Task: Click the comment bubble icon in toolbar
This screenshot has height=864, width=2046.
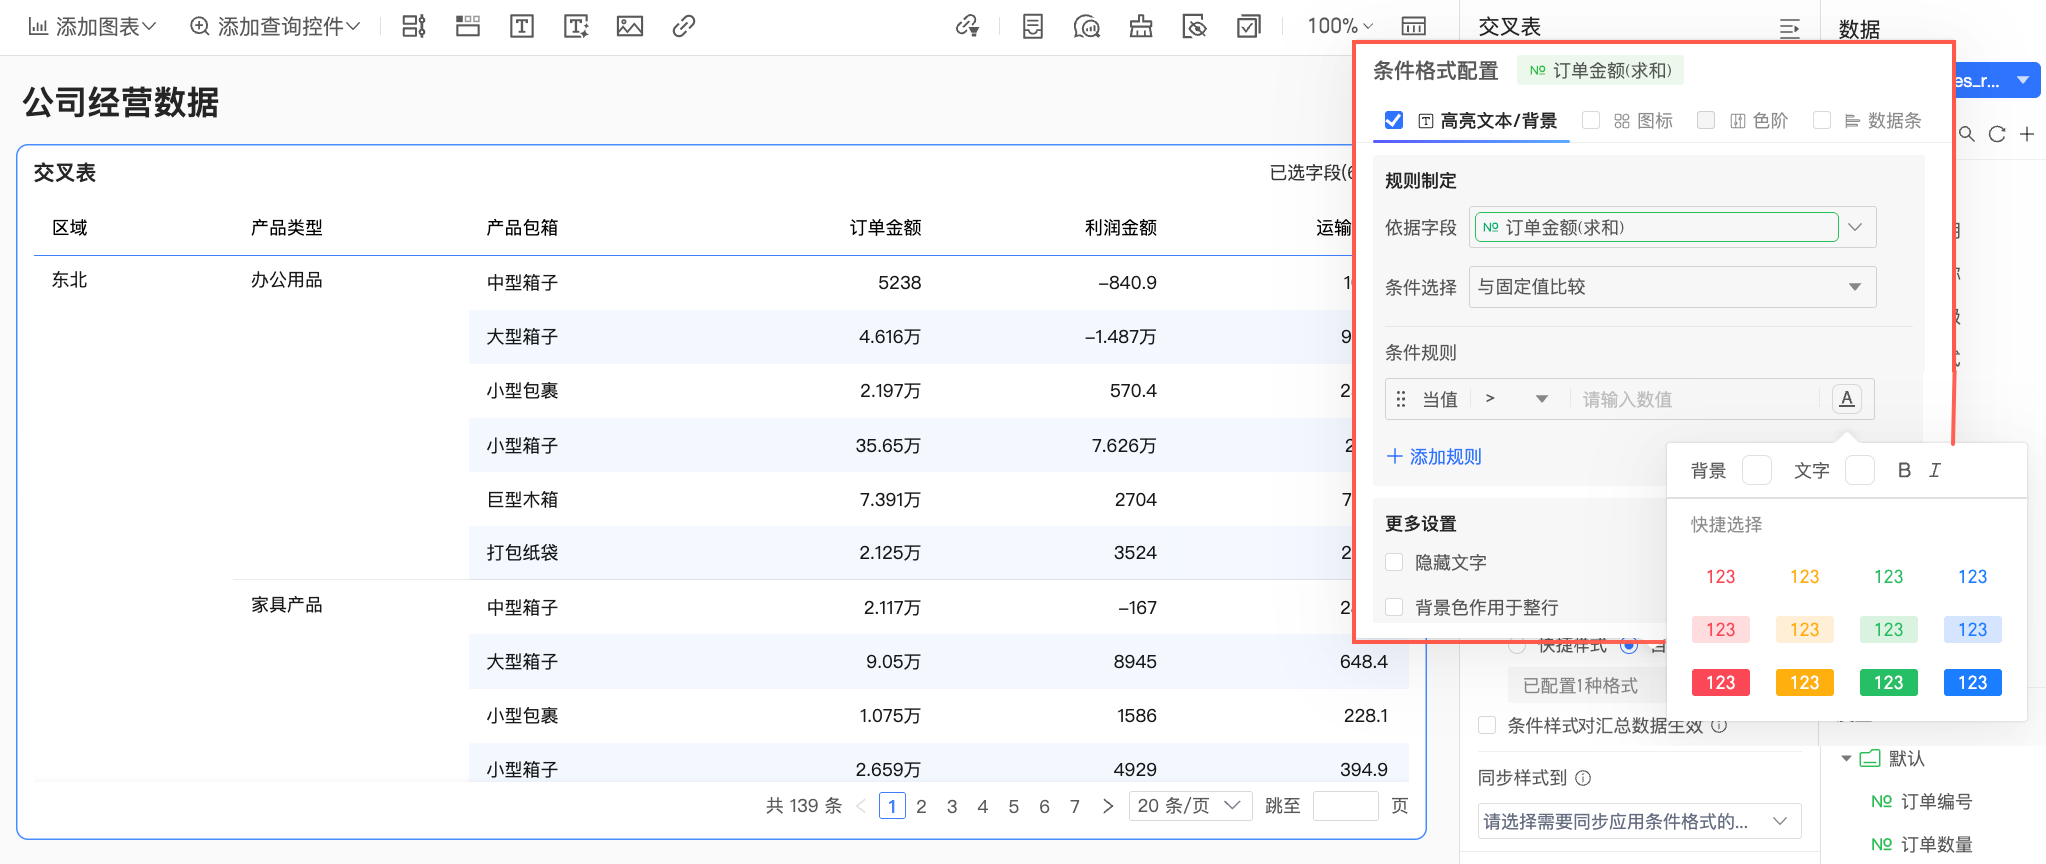Action: coord(1087,26)
